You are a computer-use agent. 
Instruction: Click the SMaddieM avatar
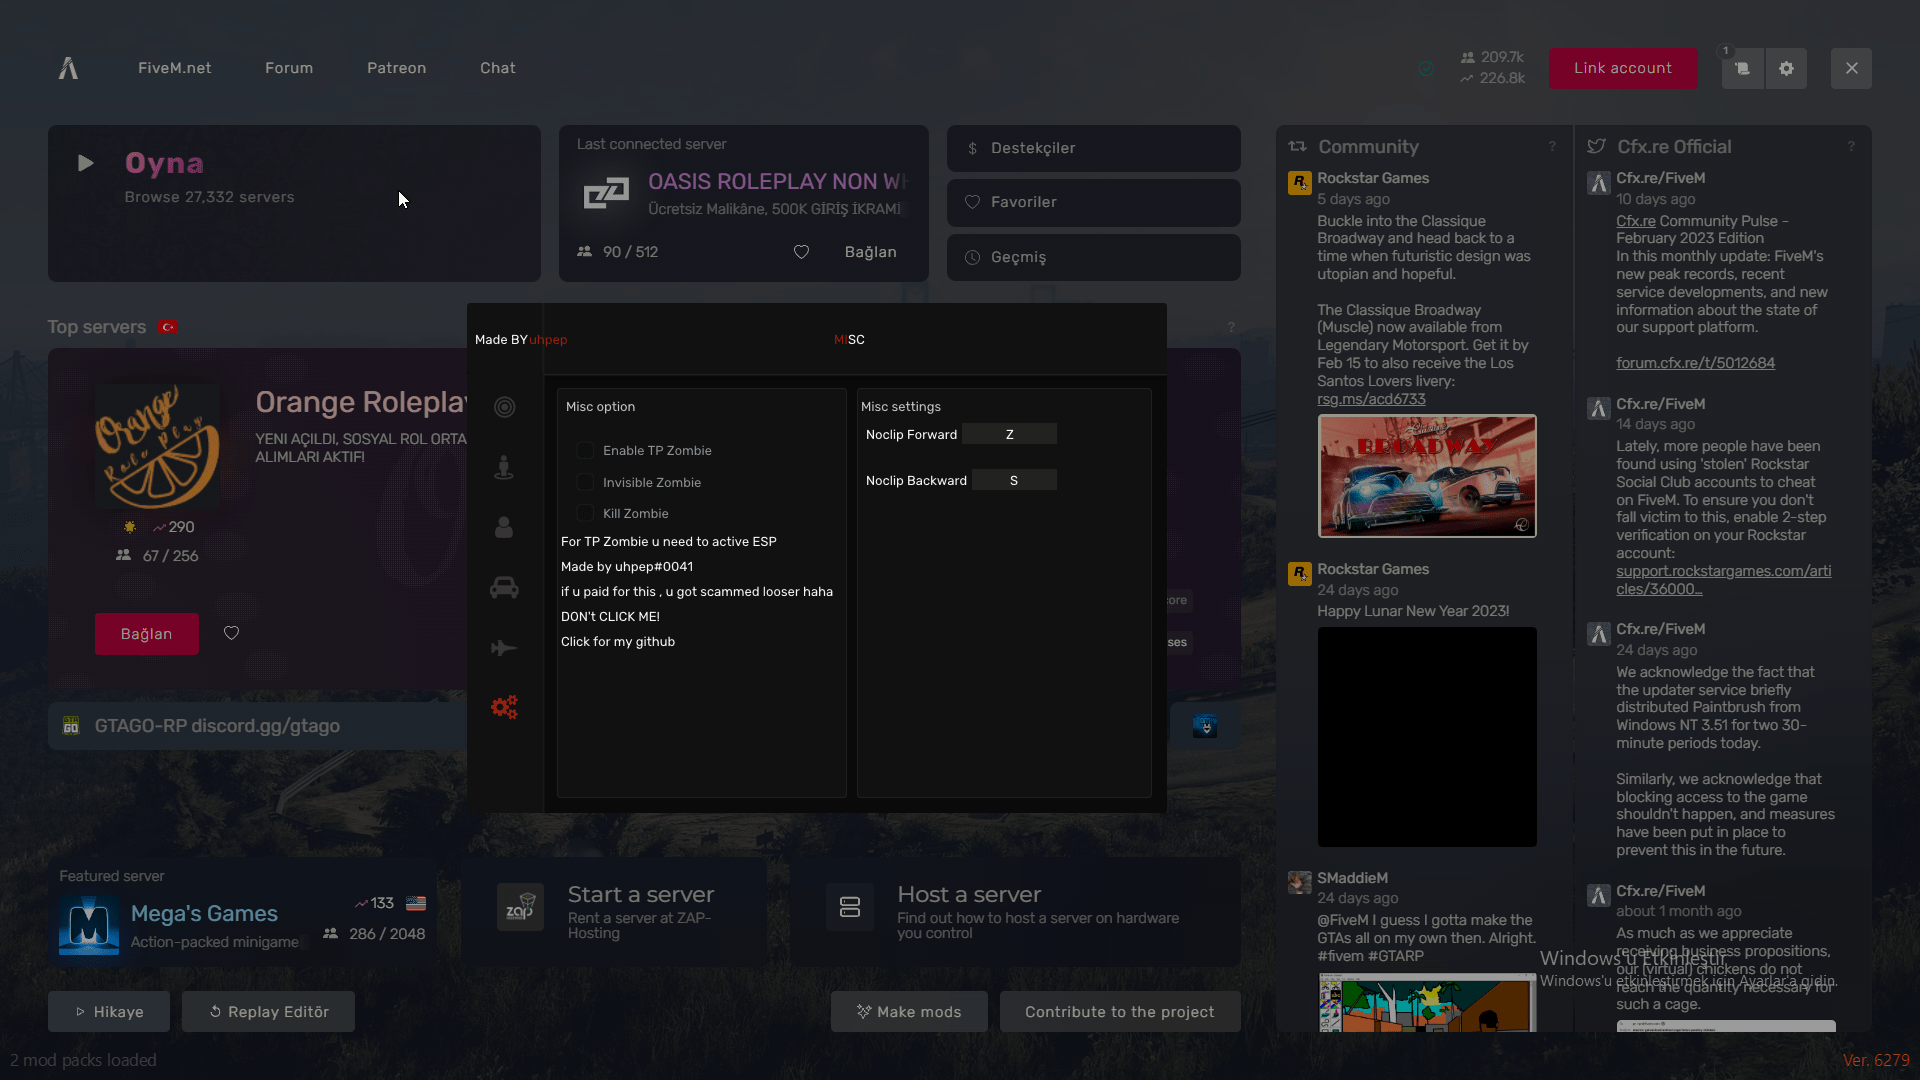click(x=1299, y=882)
